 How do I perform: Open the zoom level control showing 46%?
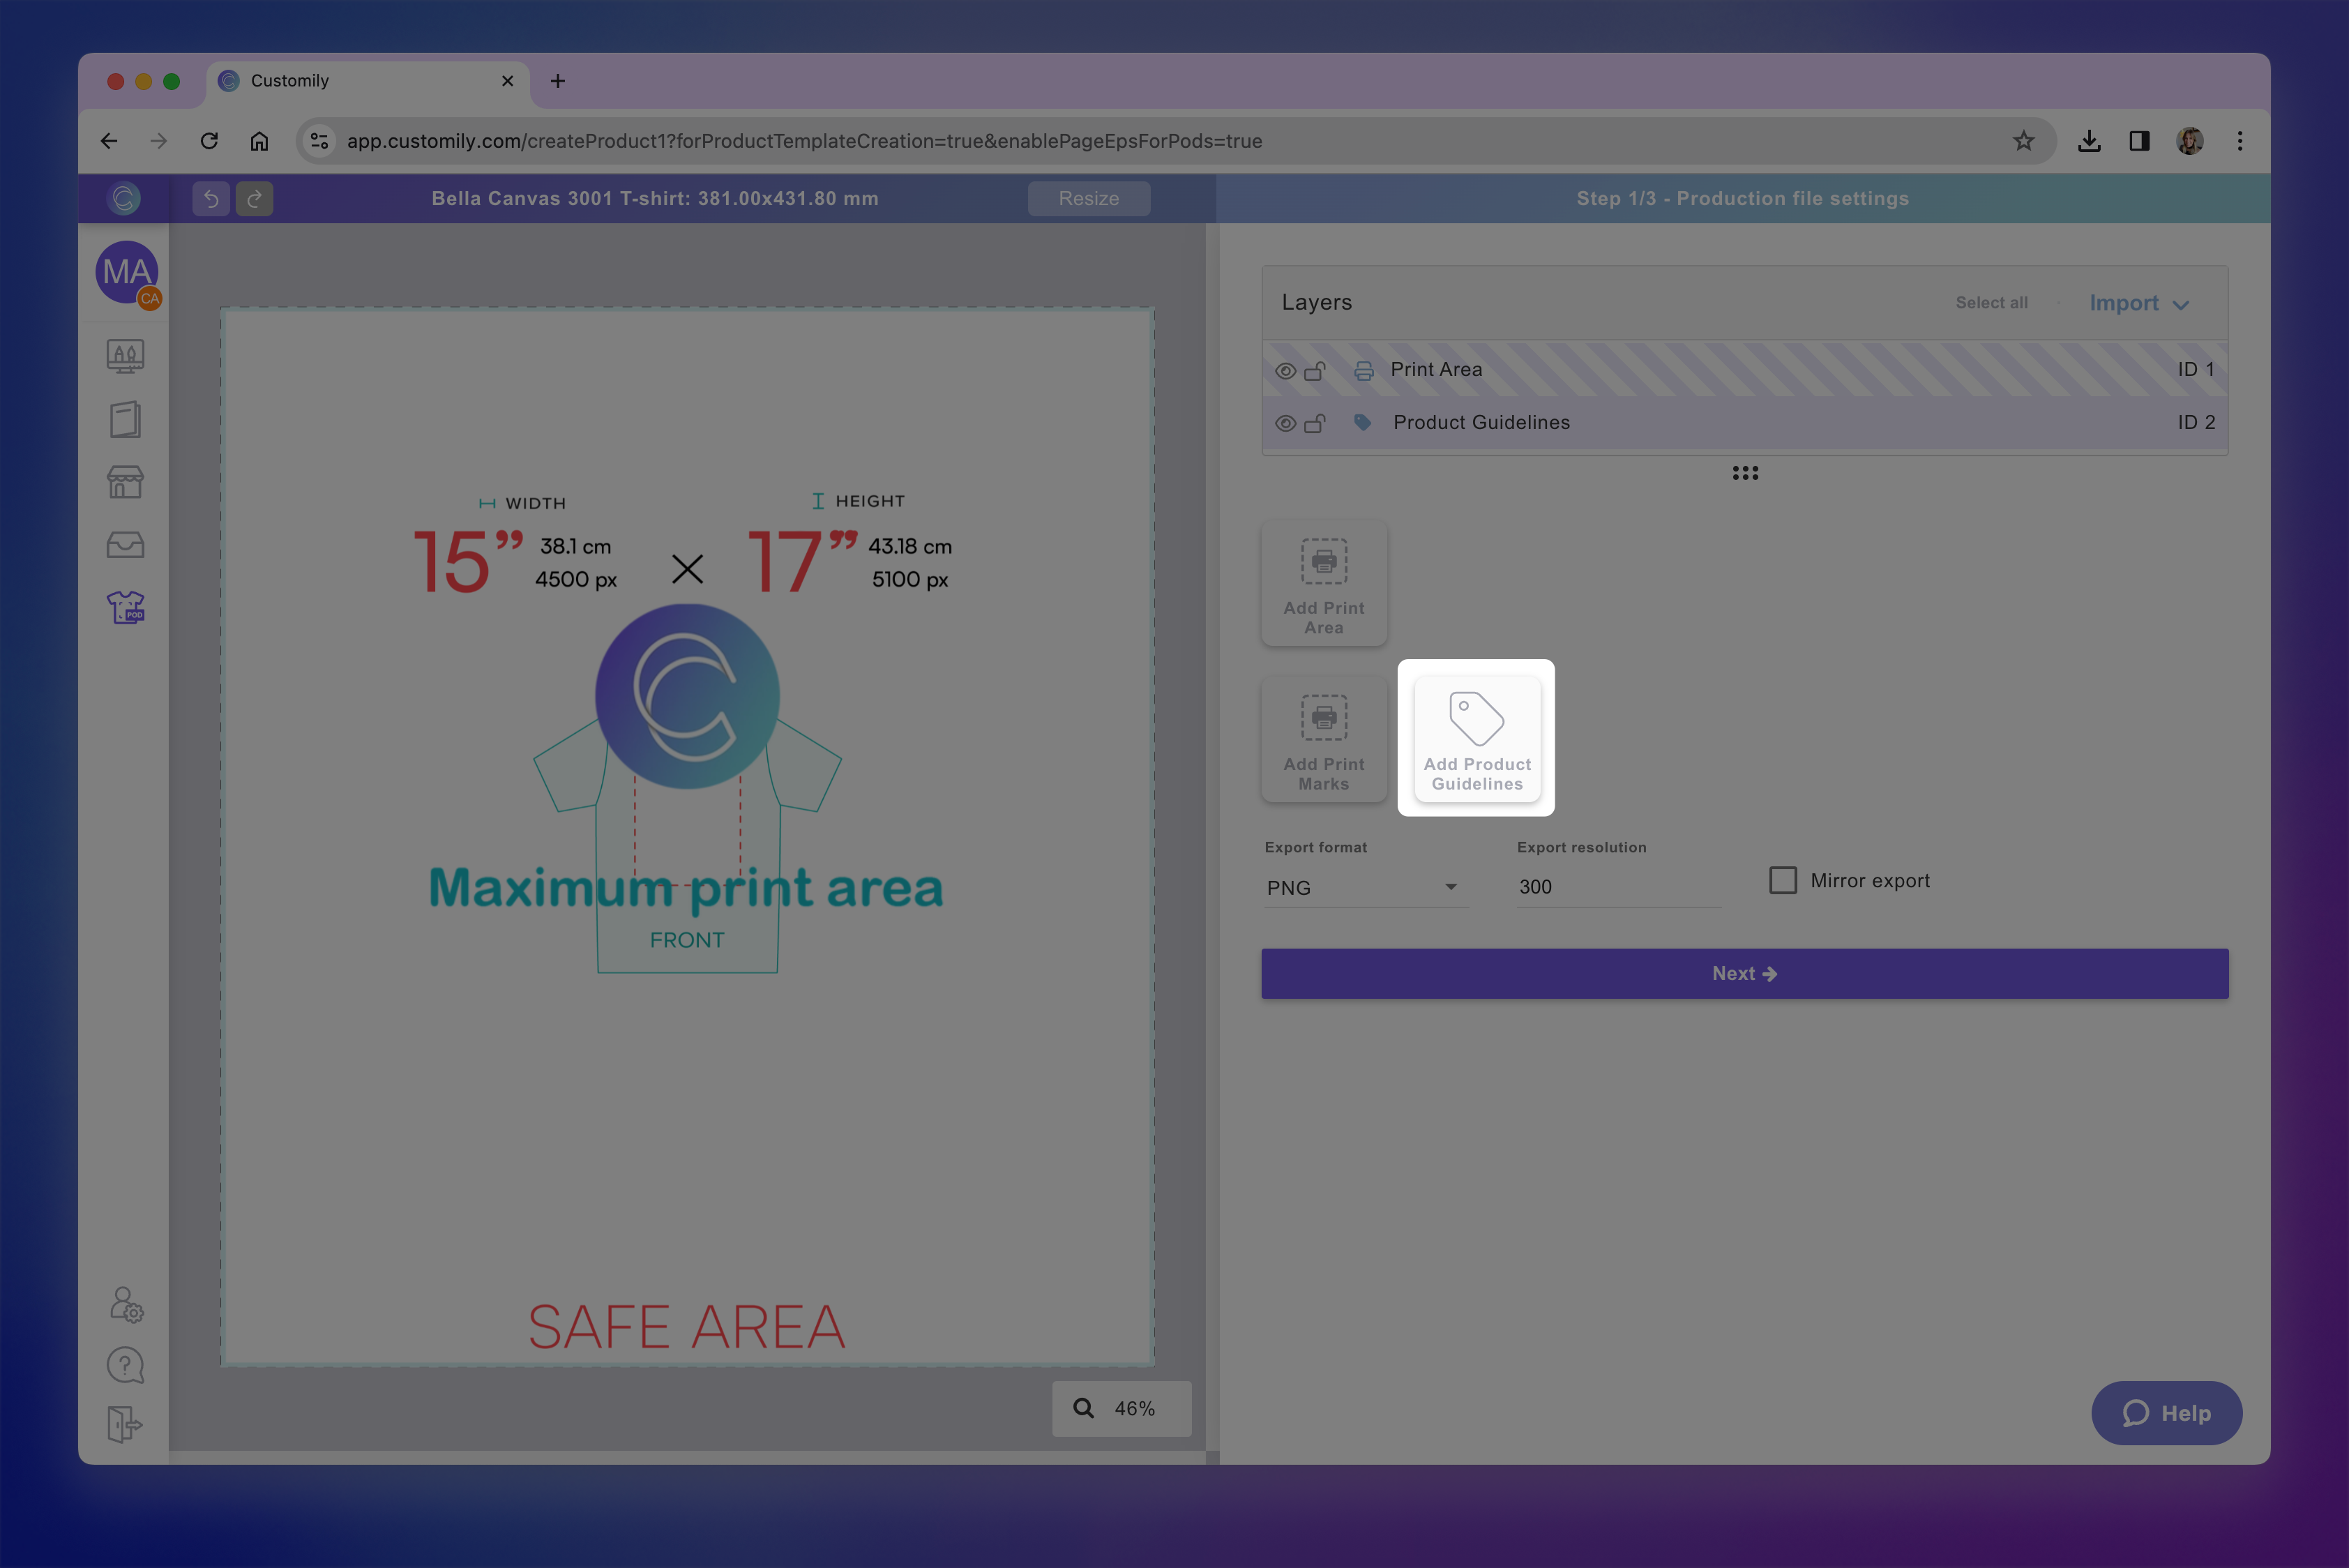1121,1408
